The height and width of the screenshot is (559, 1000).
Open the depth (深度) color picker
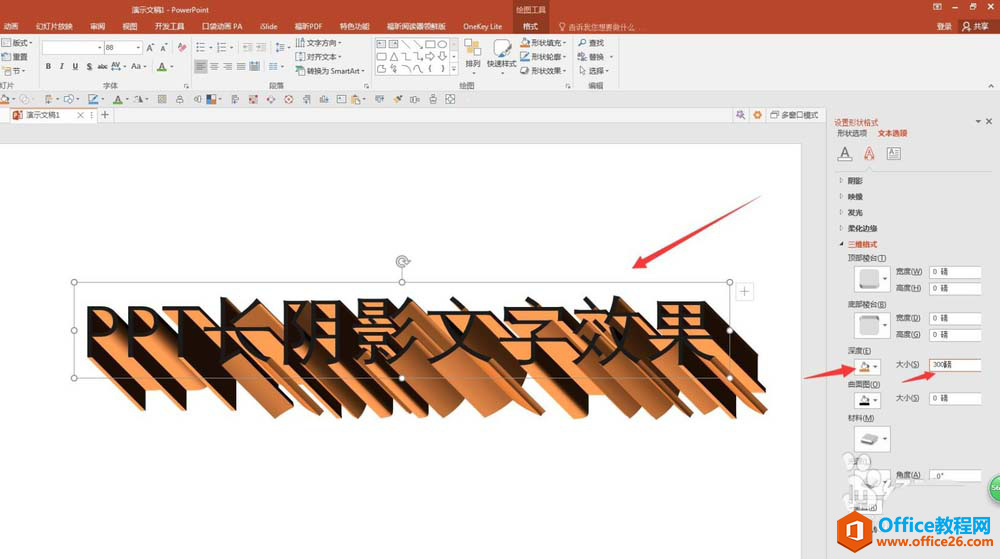[x=866, y=366]
